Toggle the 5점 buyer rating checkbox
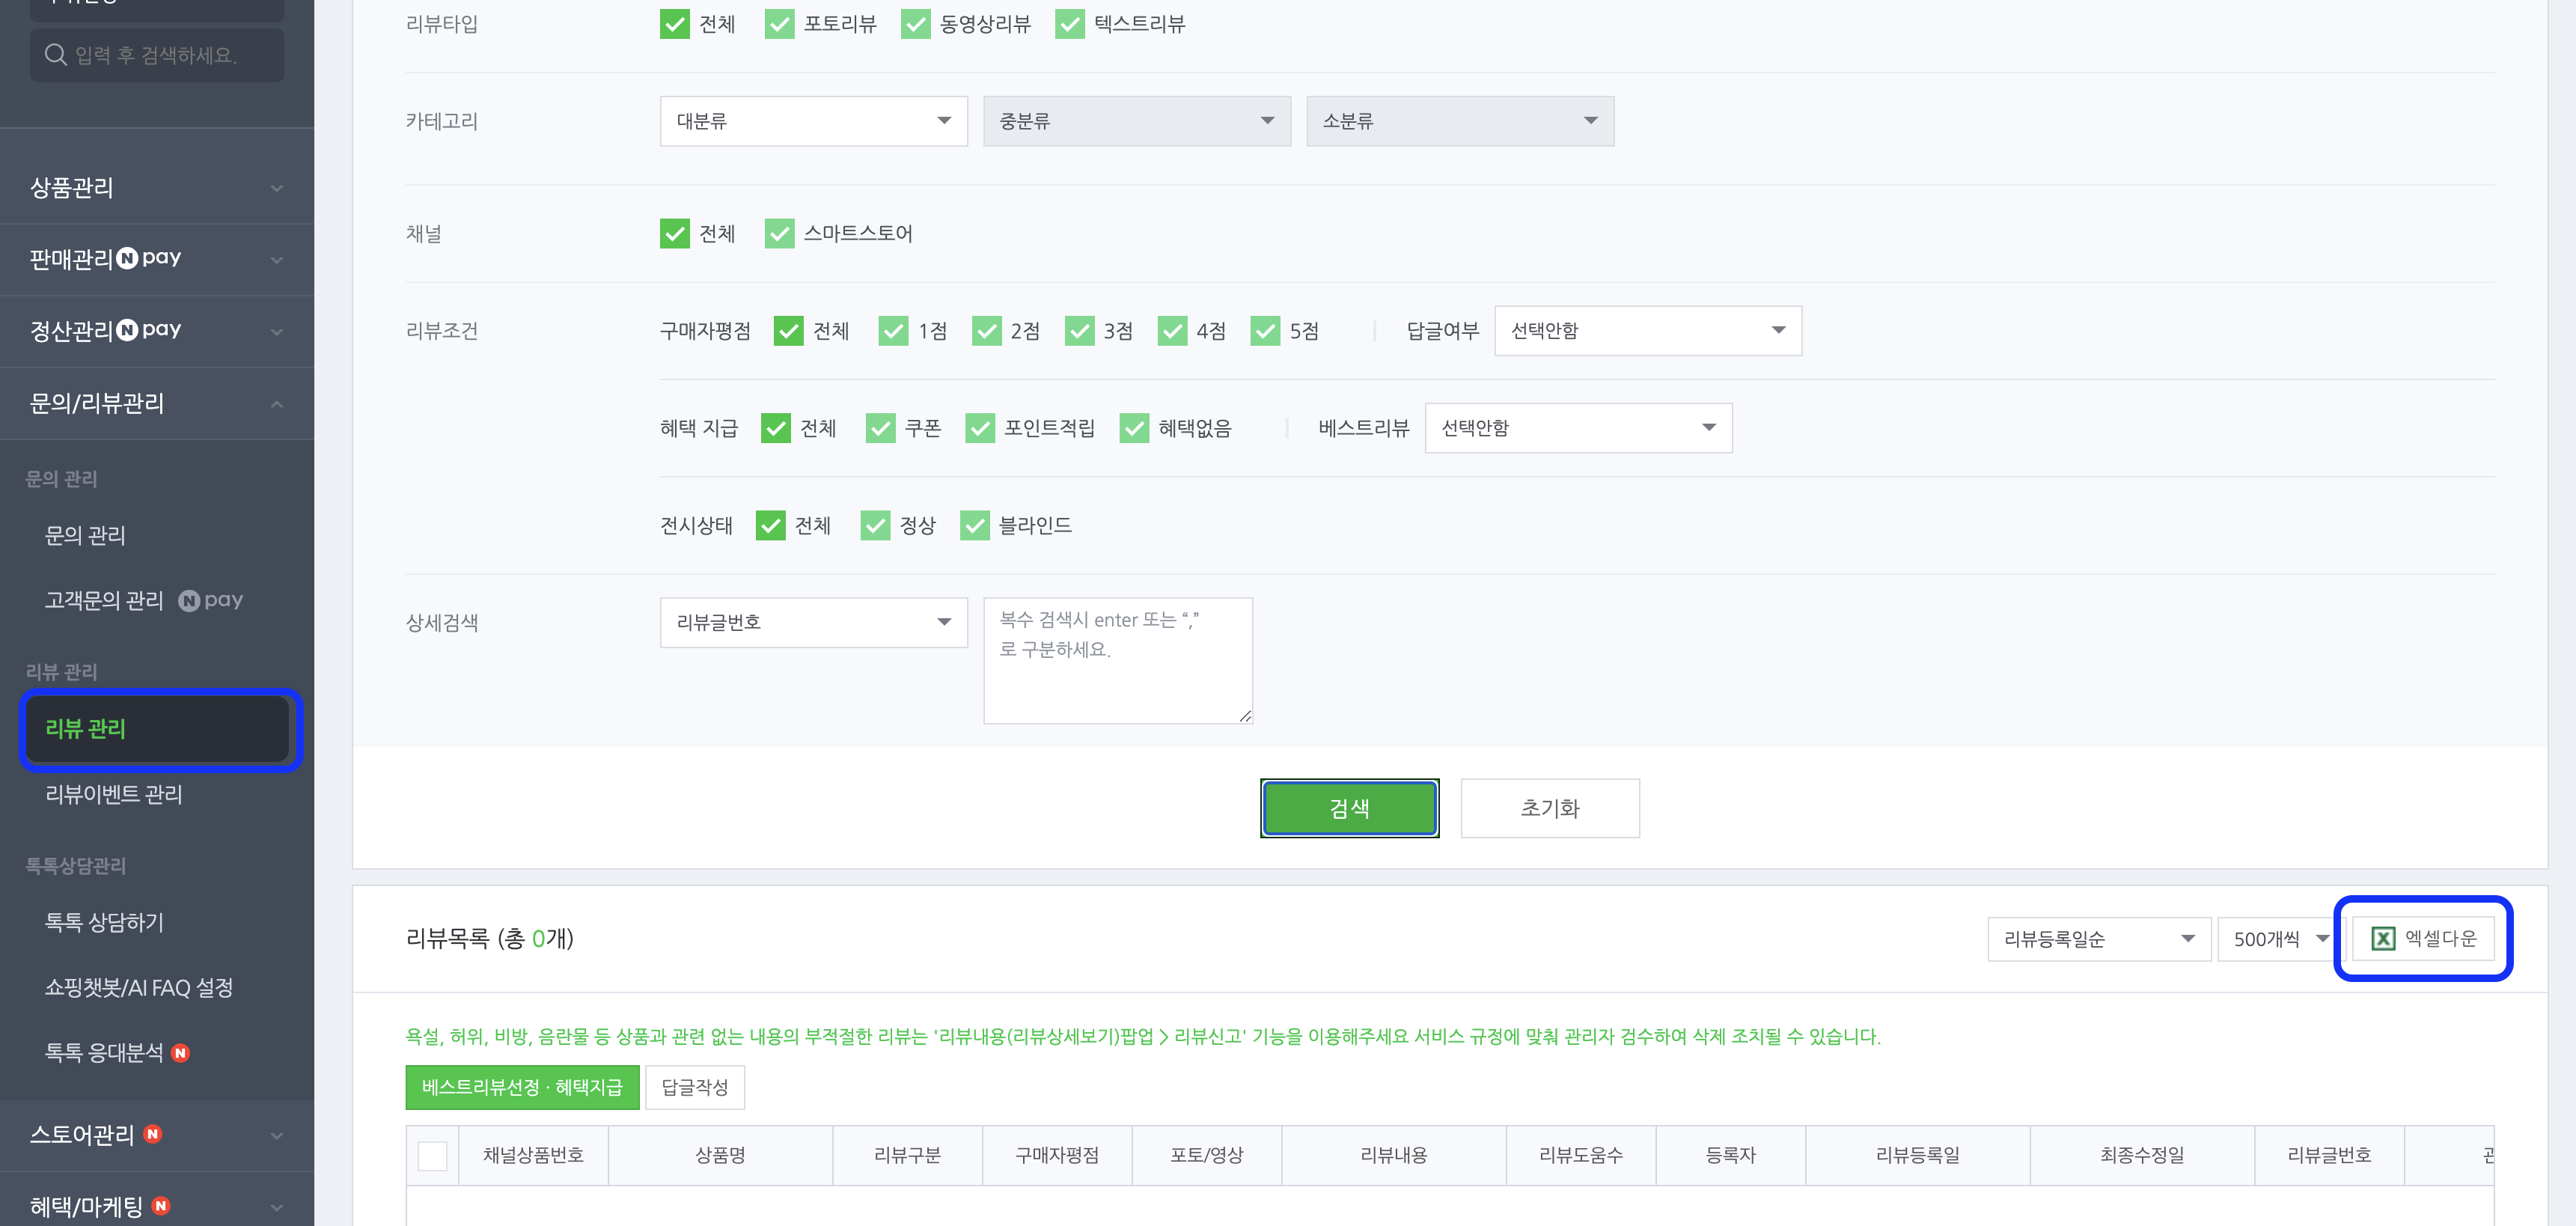This screenshot has height=1226, width=2576. coord(1265,331)
